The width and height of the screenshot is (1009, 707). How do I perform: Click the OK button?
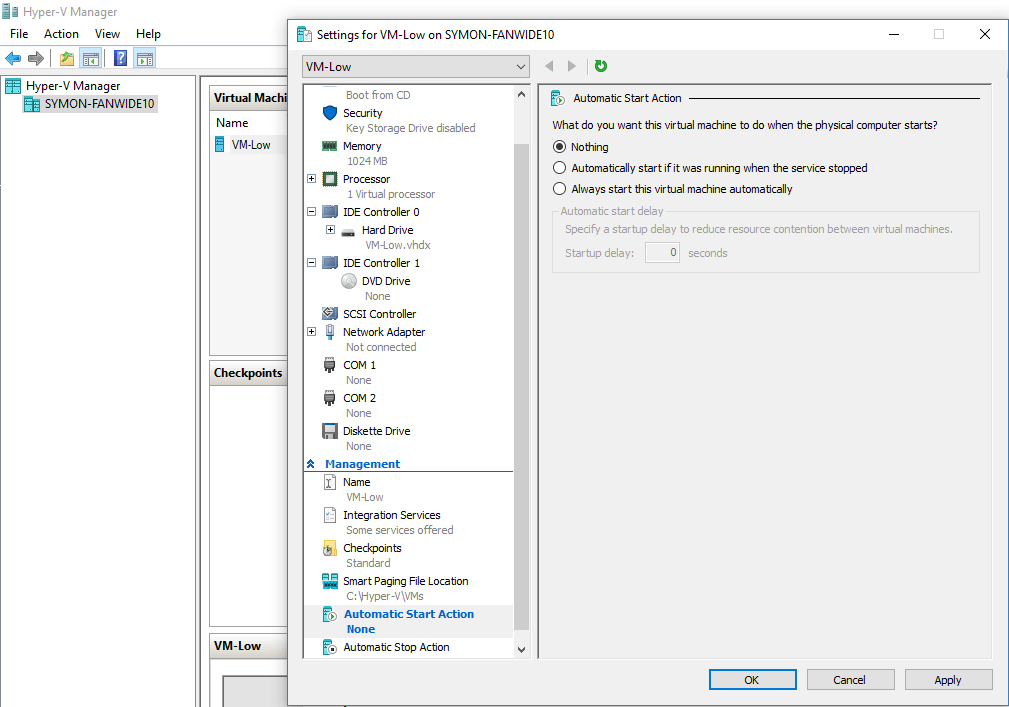(x=752, y=679)
